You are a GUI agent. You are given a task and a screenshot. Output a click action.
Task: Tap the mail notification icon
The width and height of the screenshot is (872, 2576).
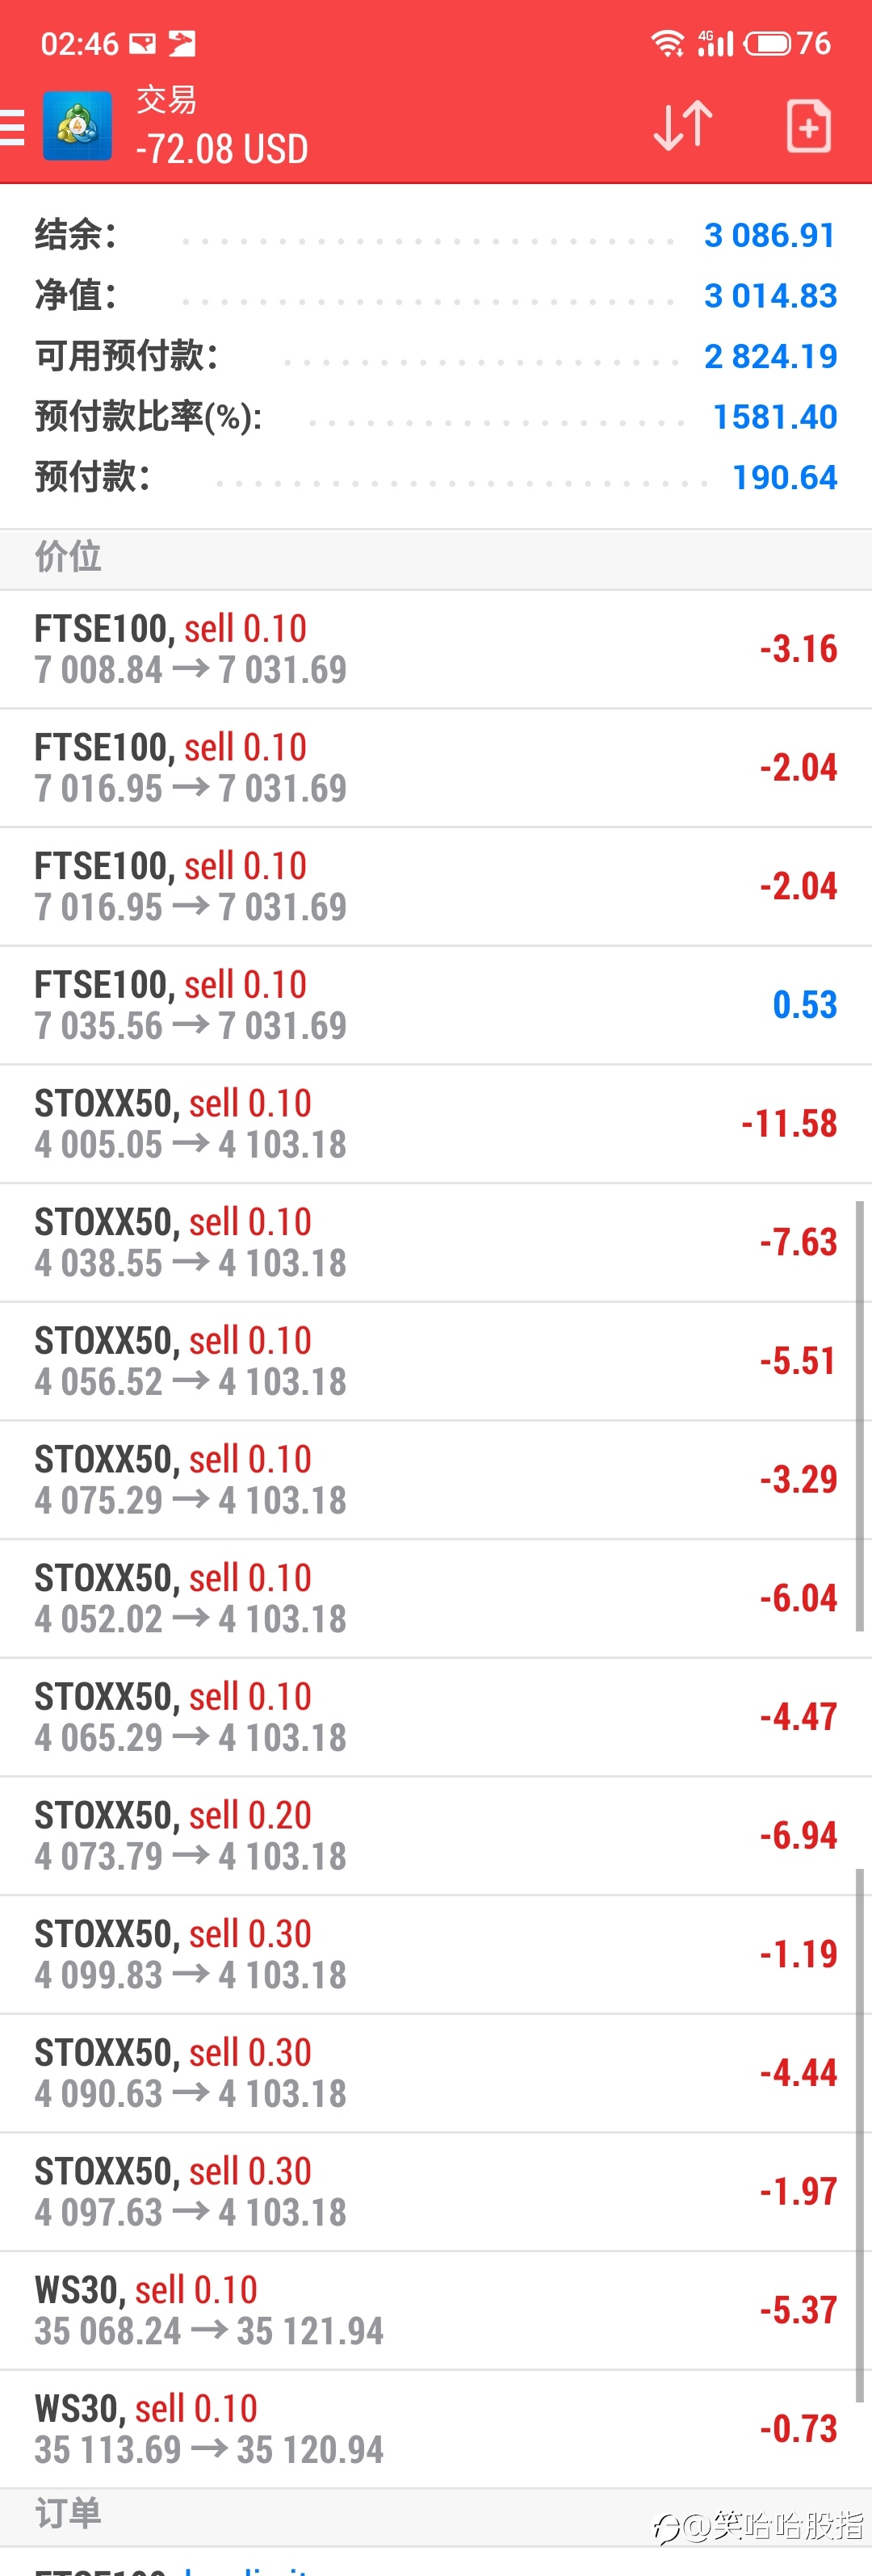[143, 43]
